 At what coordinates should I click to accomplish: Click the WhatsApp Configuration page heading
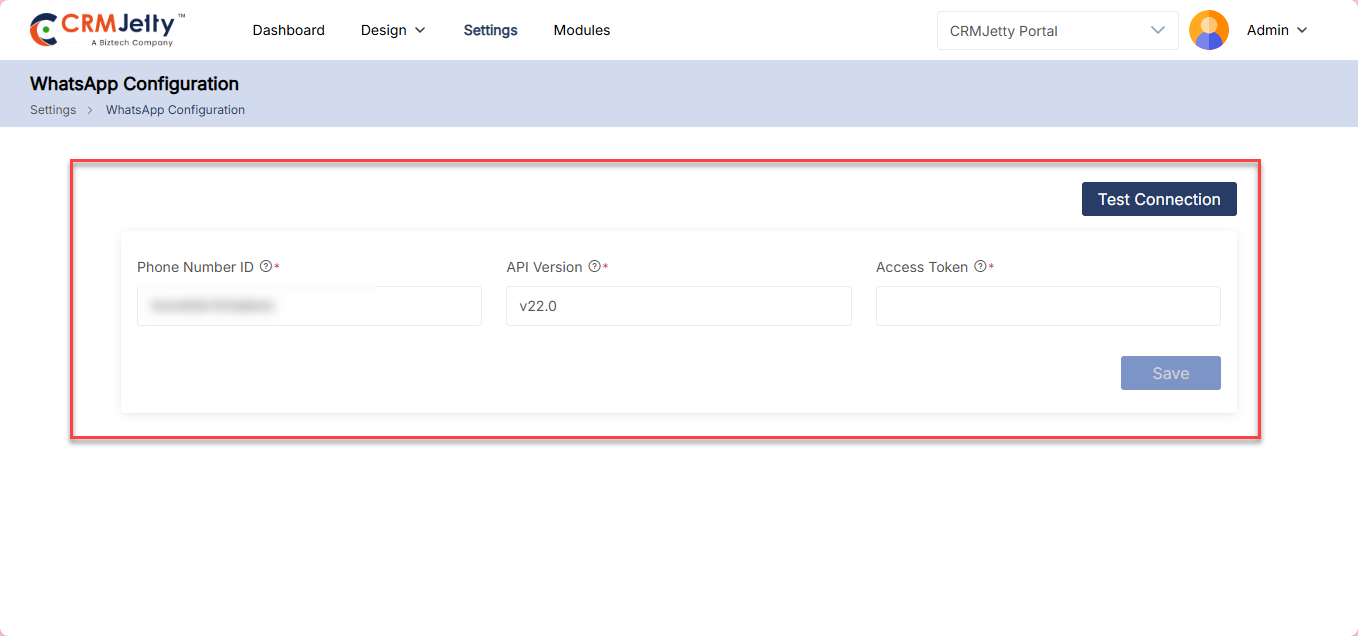pos(134,84)
